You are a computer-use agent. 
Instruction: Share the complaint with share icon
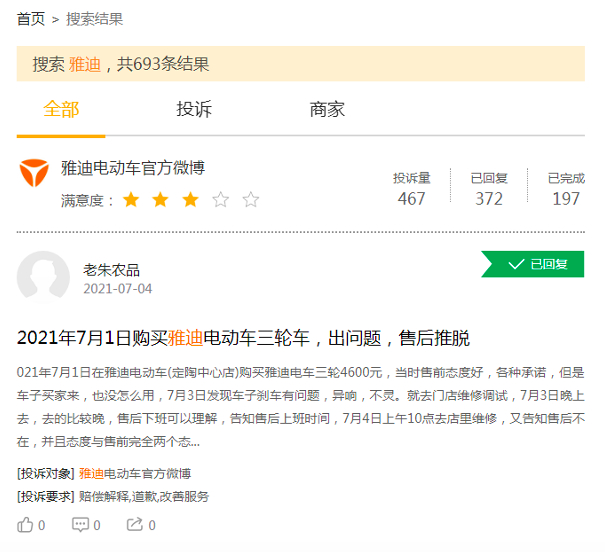(135, 525)
